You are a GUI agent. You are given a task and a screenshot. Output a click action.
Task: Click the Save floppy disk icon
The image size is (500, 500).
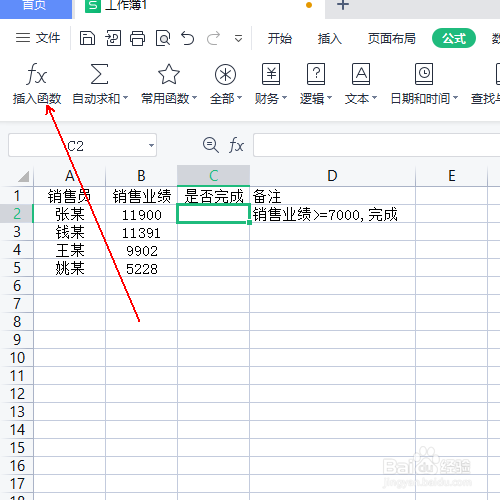click(x=87, y=38)
